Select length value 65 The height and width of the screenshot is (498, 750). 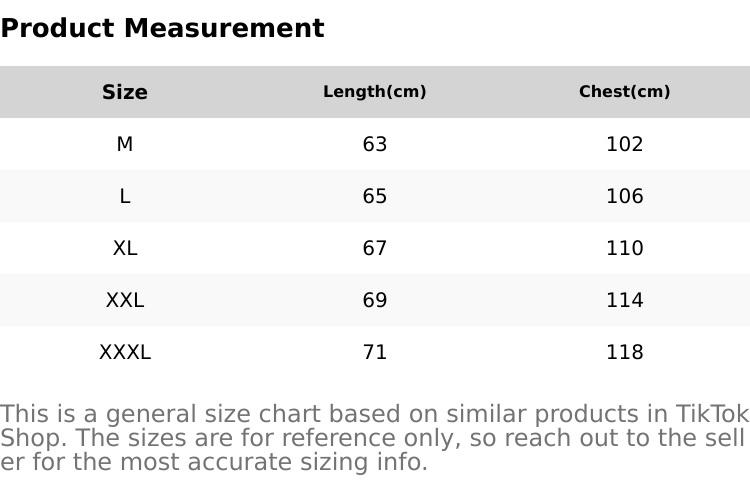[375, 196]
